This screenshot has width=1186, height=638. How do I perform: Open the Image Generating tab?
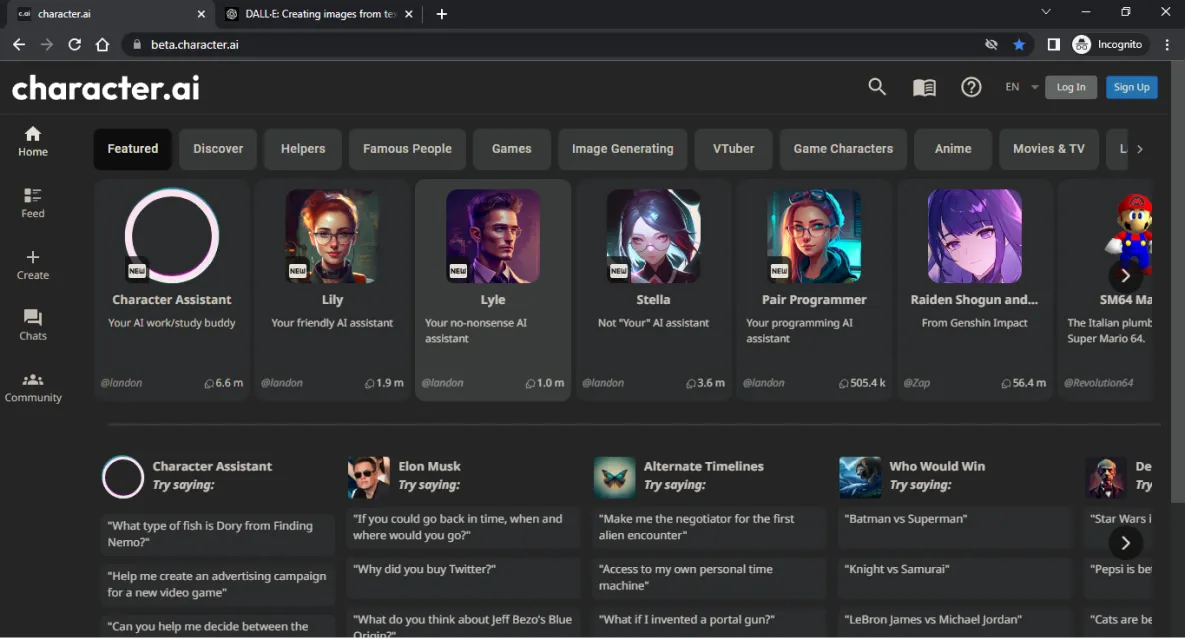coord(622,149)
